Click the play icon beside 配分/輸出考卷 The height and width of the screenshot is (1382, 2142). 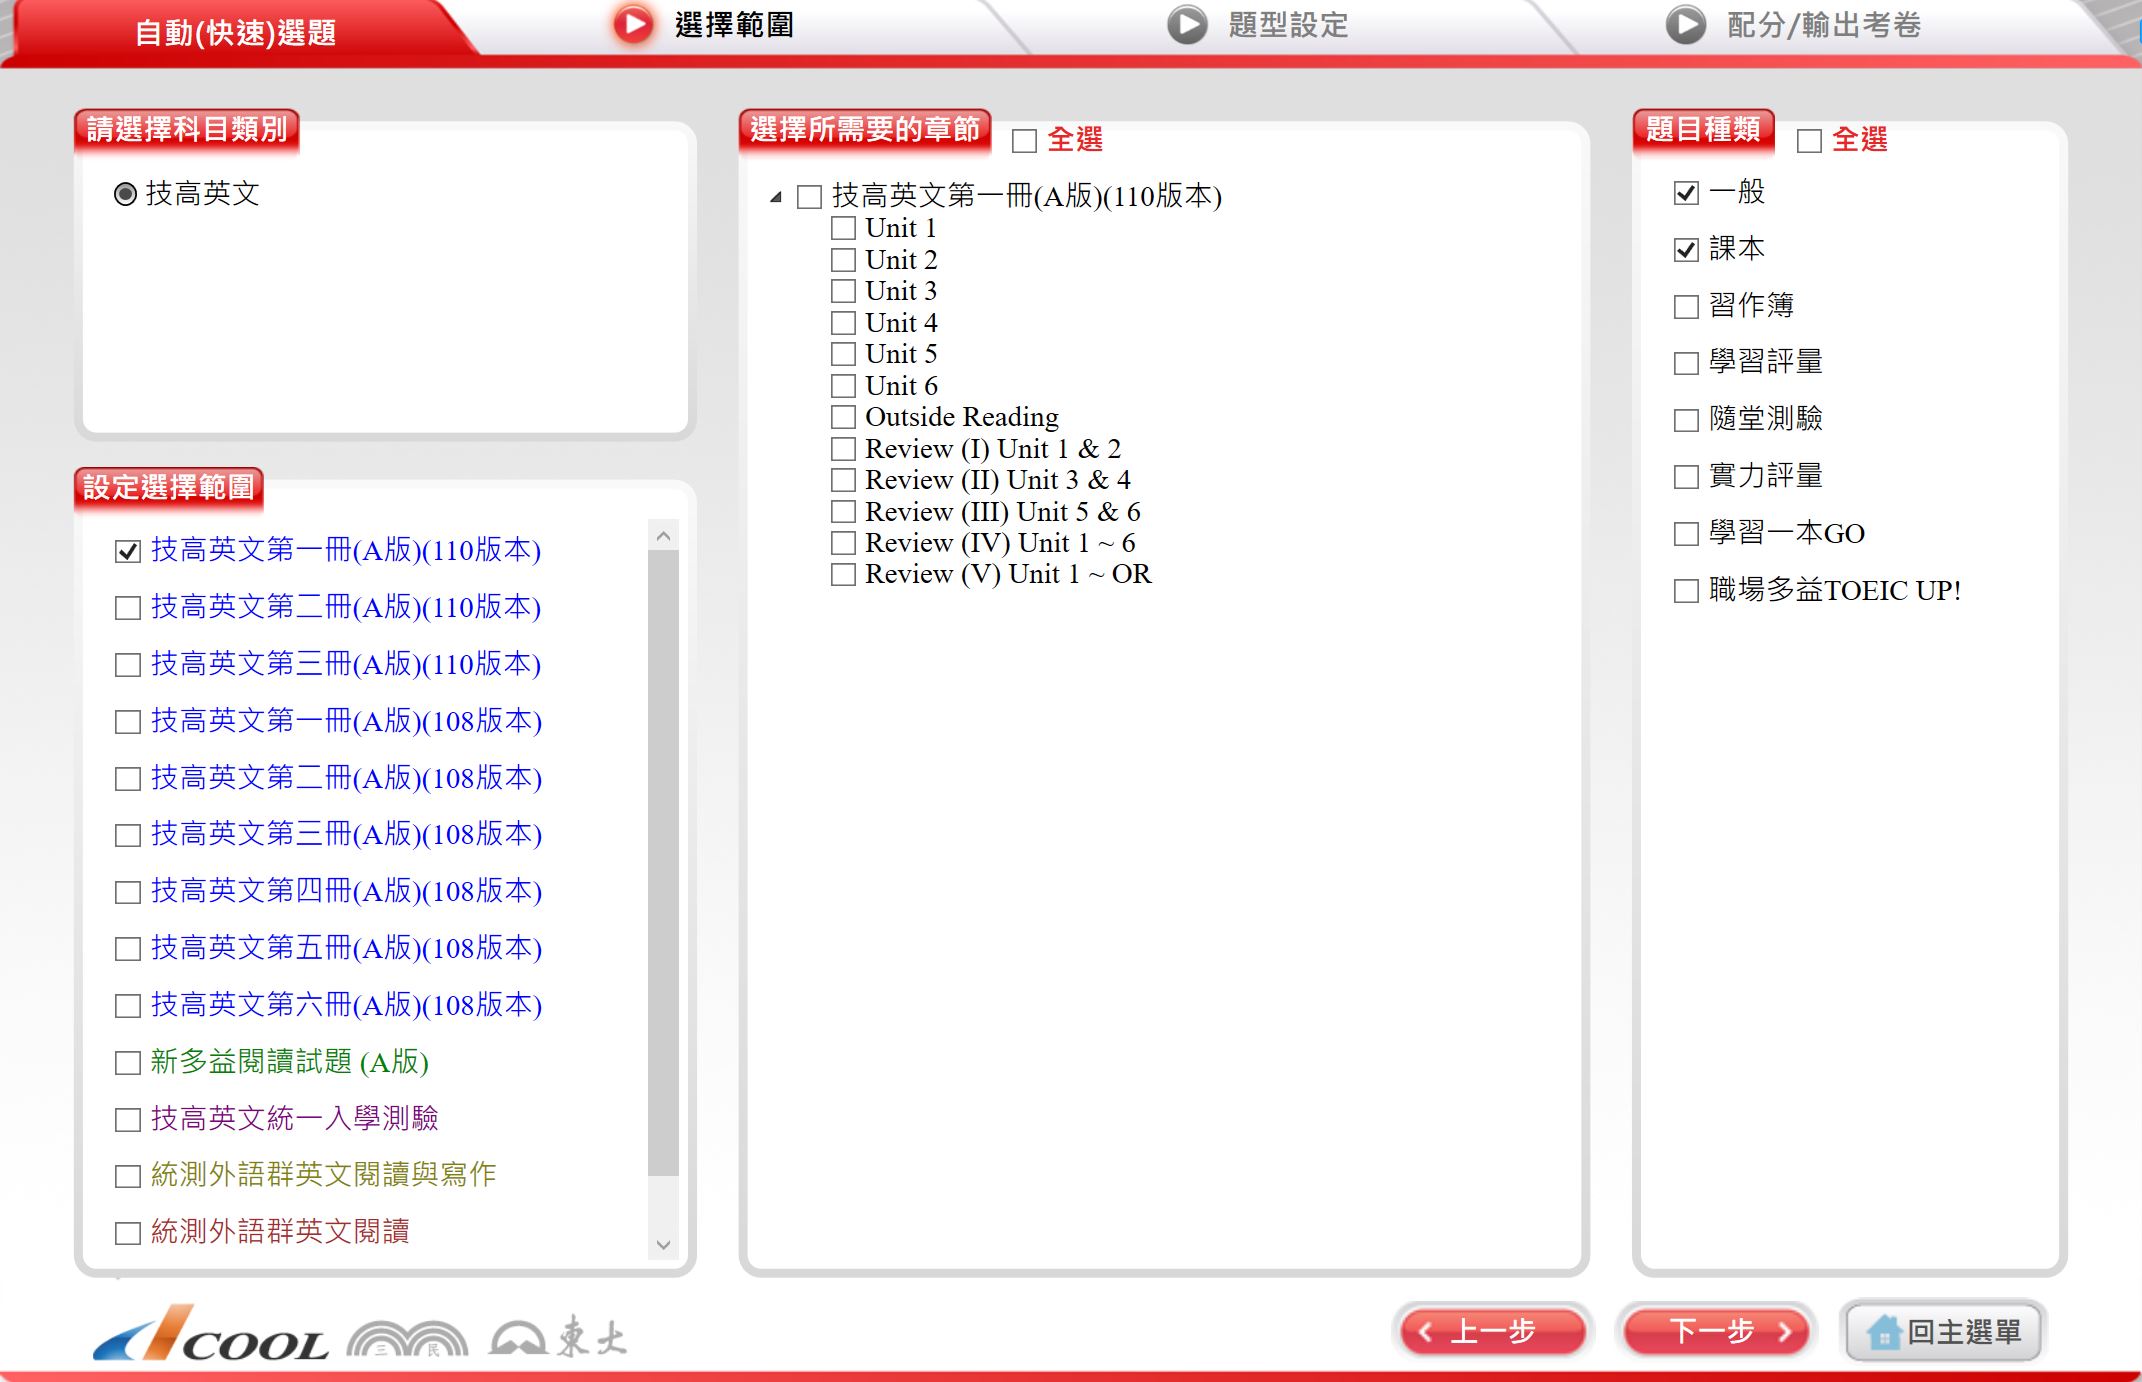(1685, 25)
